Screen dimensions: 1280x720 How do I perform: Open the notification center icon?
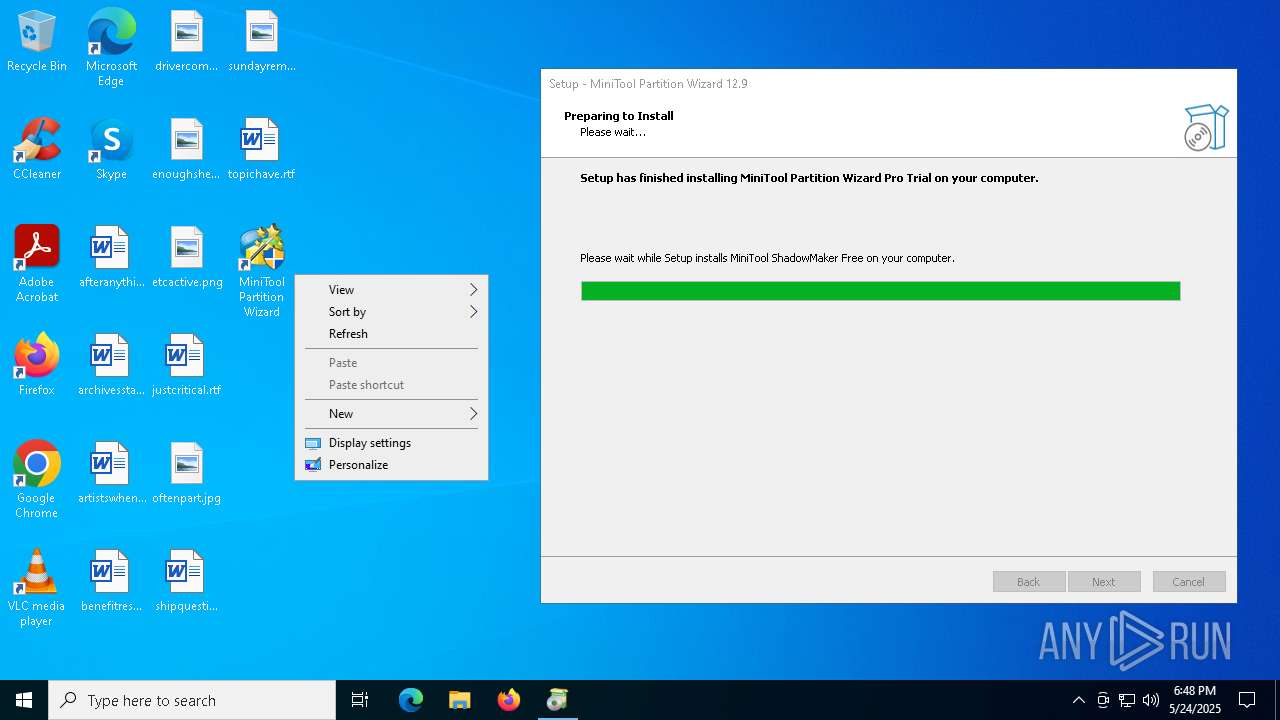click(1247, 700)
